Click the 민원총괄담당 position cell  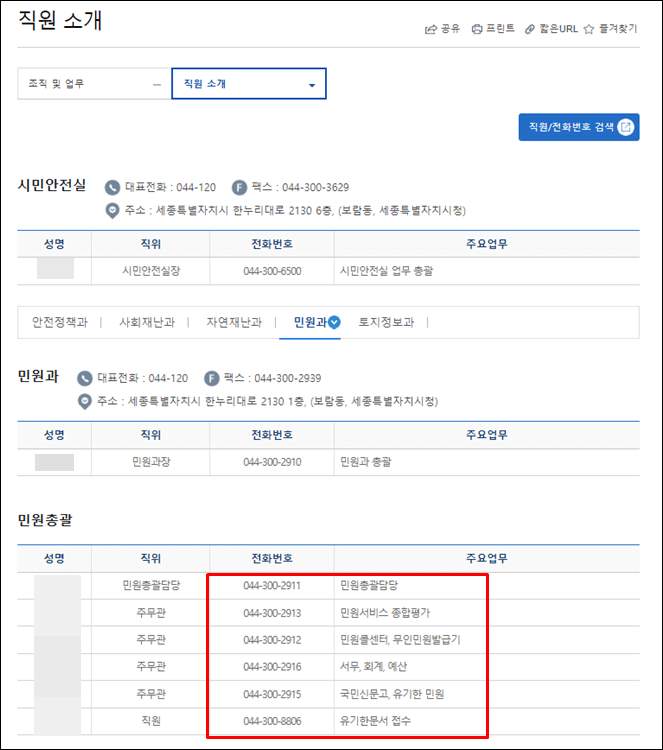click(x=151, y=585)
